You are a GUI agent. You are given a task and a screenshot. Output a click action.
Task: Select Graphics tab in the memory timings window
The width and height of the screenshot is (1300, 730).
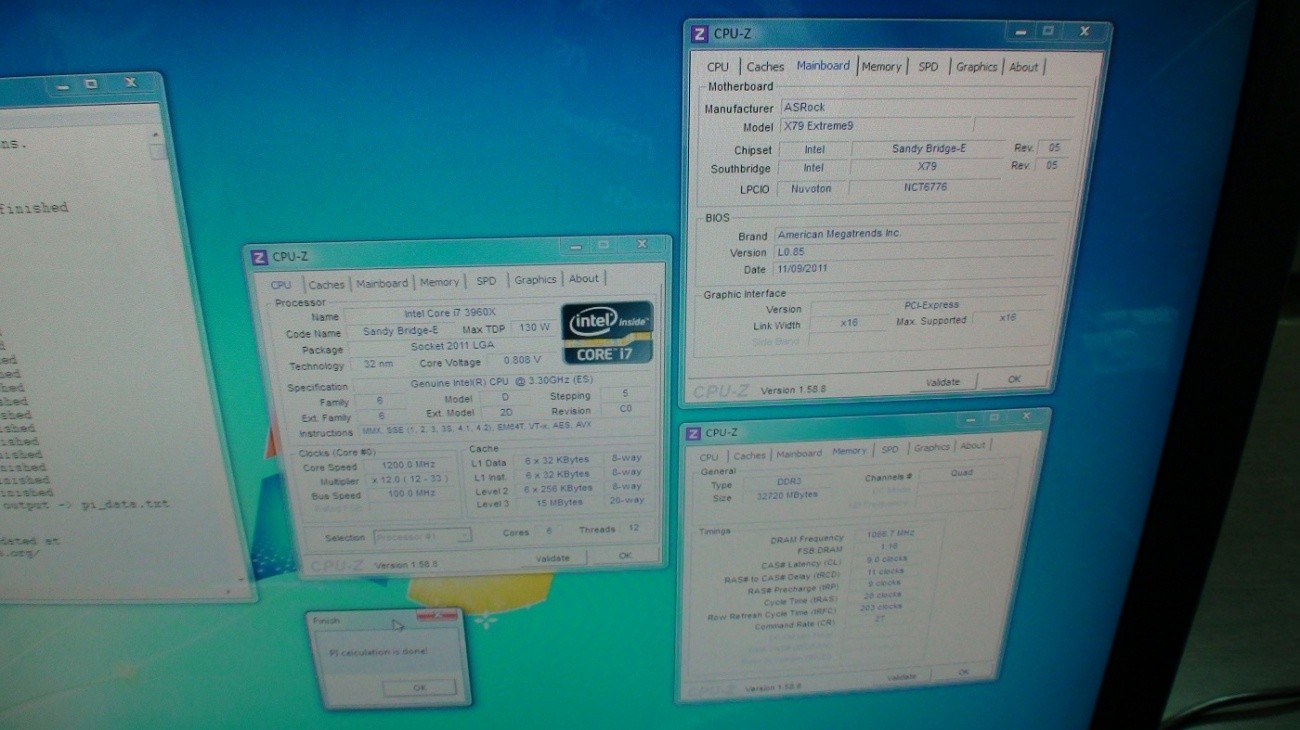[931, 448]
